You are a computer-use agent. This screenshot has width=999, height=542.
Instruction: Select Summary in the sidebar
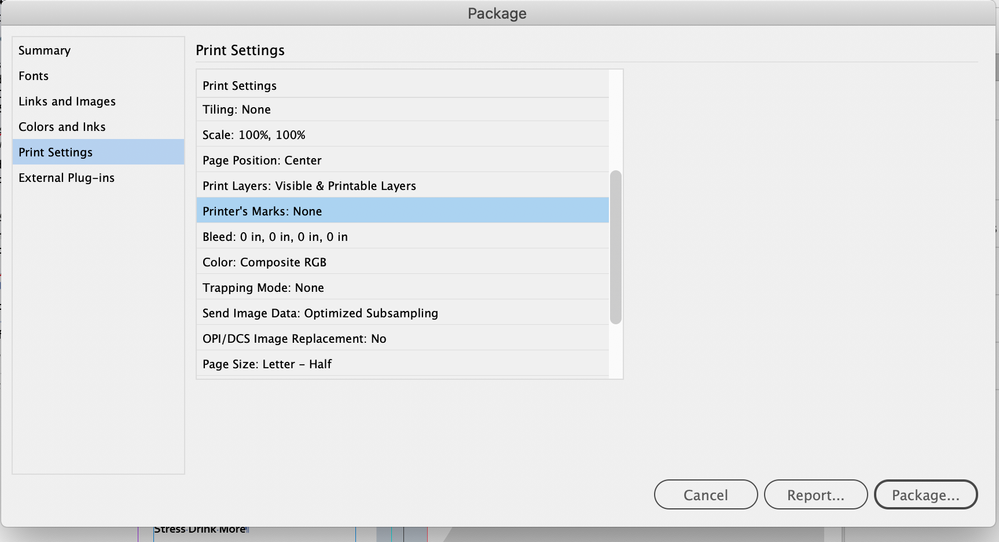pos(45,50)
